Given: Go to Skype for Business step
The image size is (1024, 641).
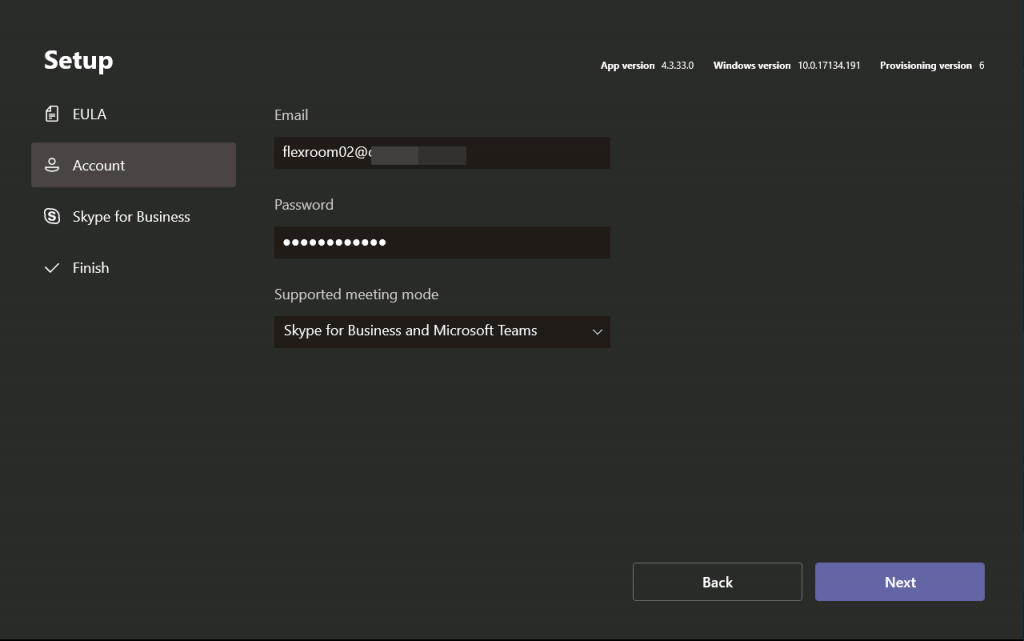Looking at the screenshot, I should click(133, 216).
